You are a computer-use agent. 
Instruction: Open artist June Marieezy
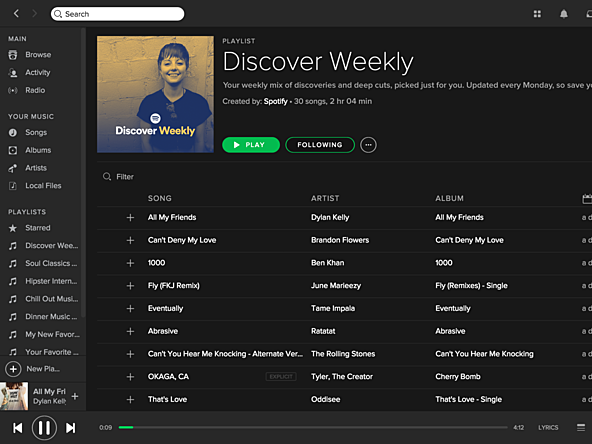click(336, 286)
